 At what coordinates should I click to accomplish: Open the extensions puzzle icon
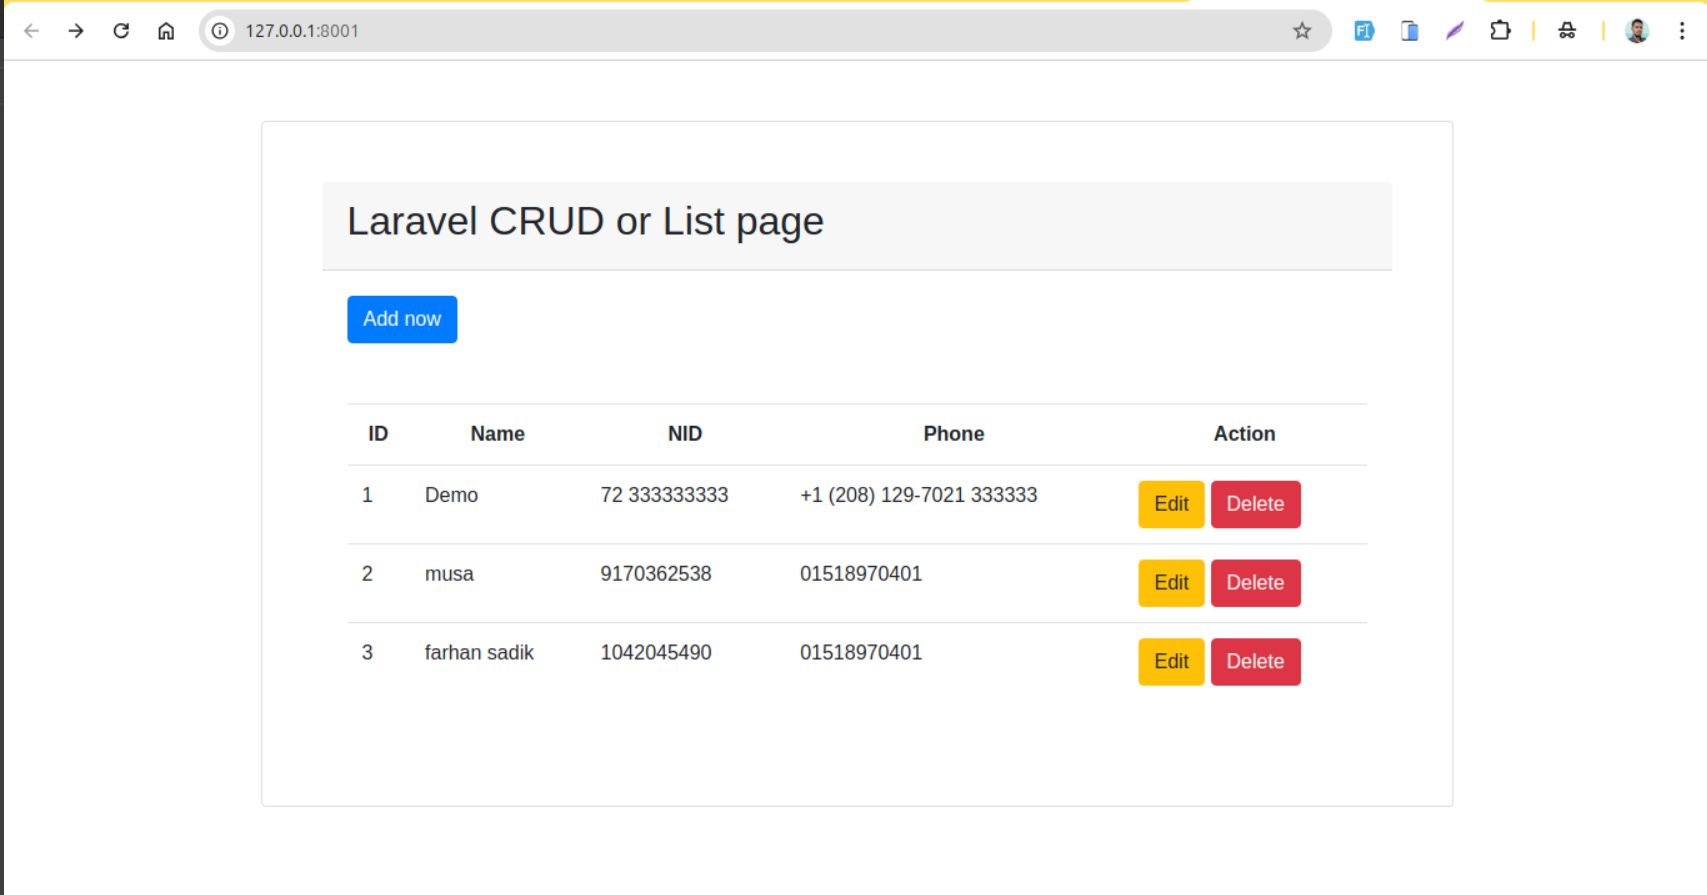click(x=1499, y=31)
